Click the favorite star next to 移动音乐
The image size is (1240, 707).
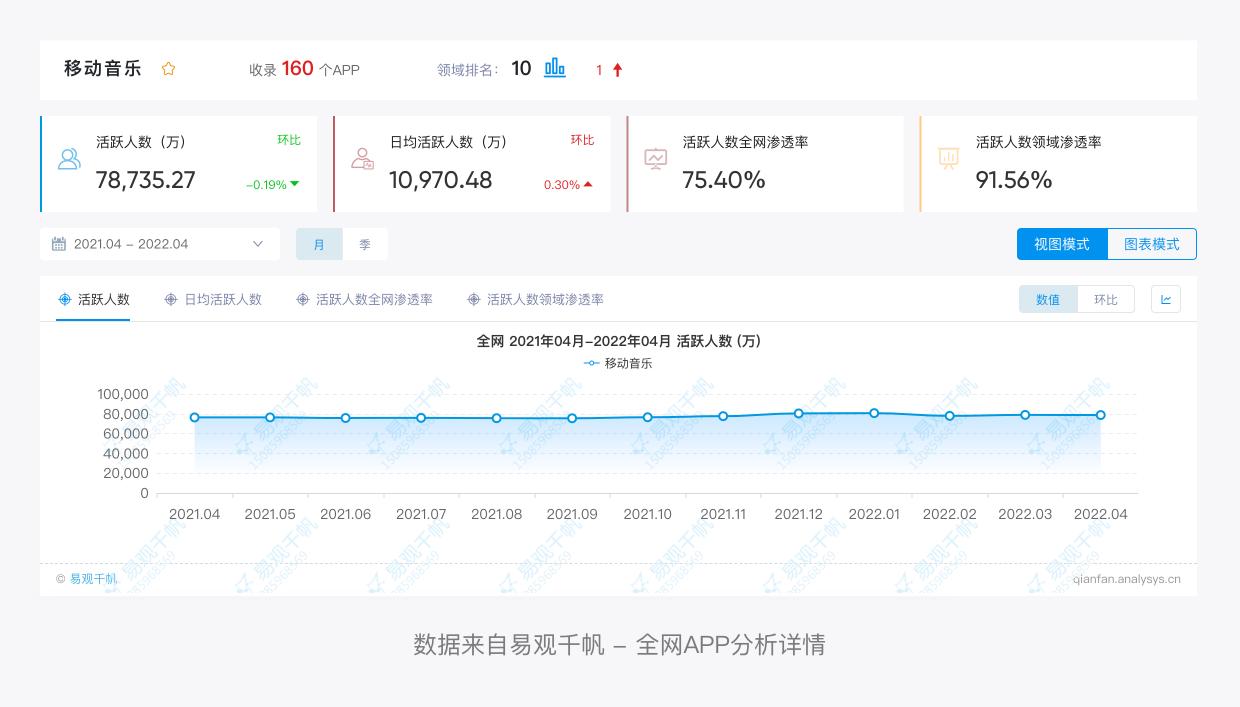click(168, 69)
